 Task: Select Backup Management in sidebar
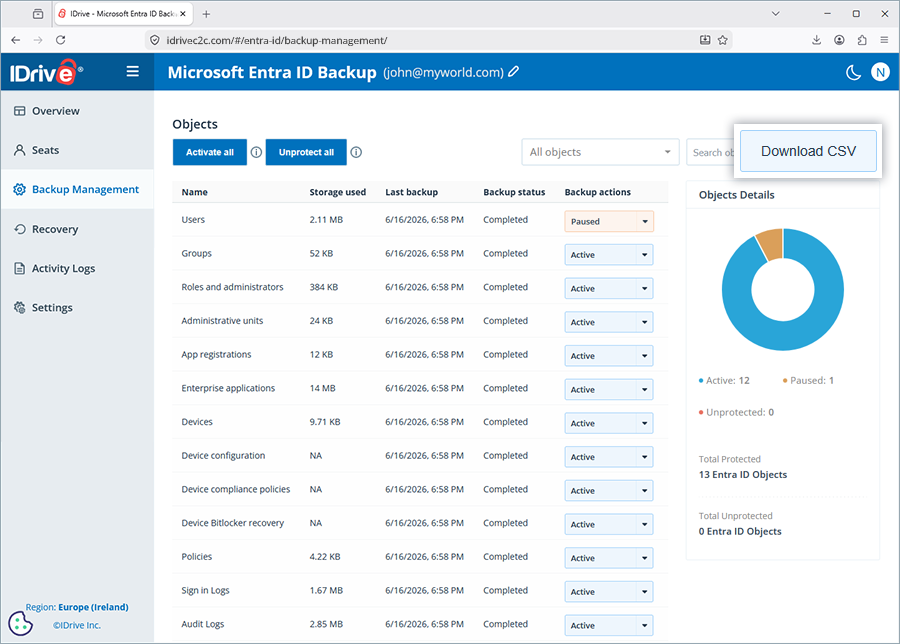pyautogui.click(x=77, y=189)
